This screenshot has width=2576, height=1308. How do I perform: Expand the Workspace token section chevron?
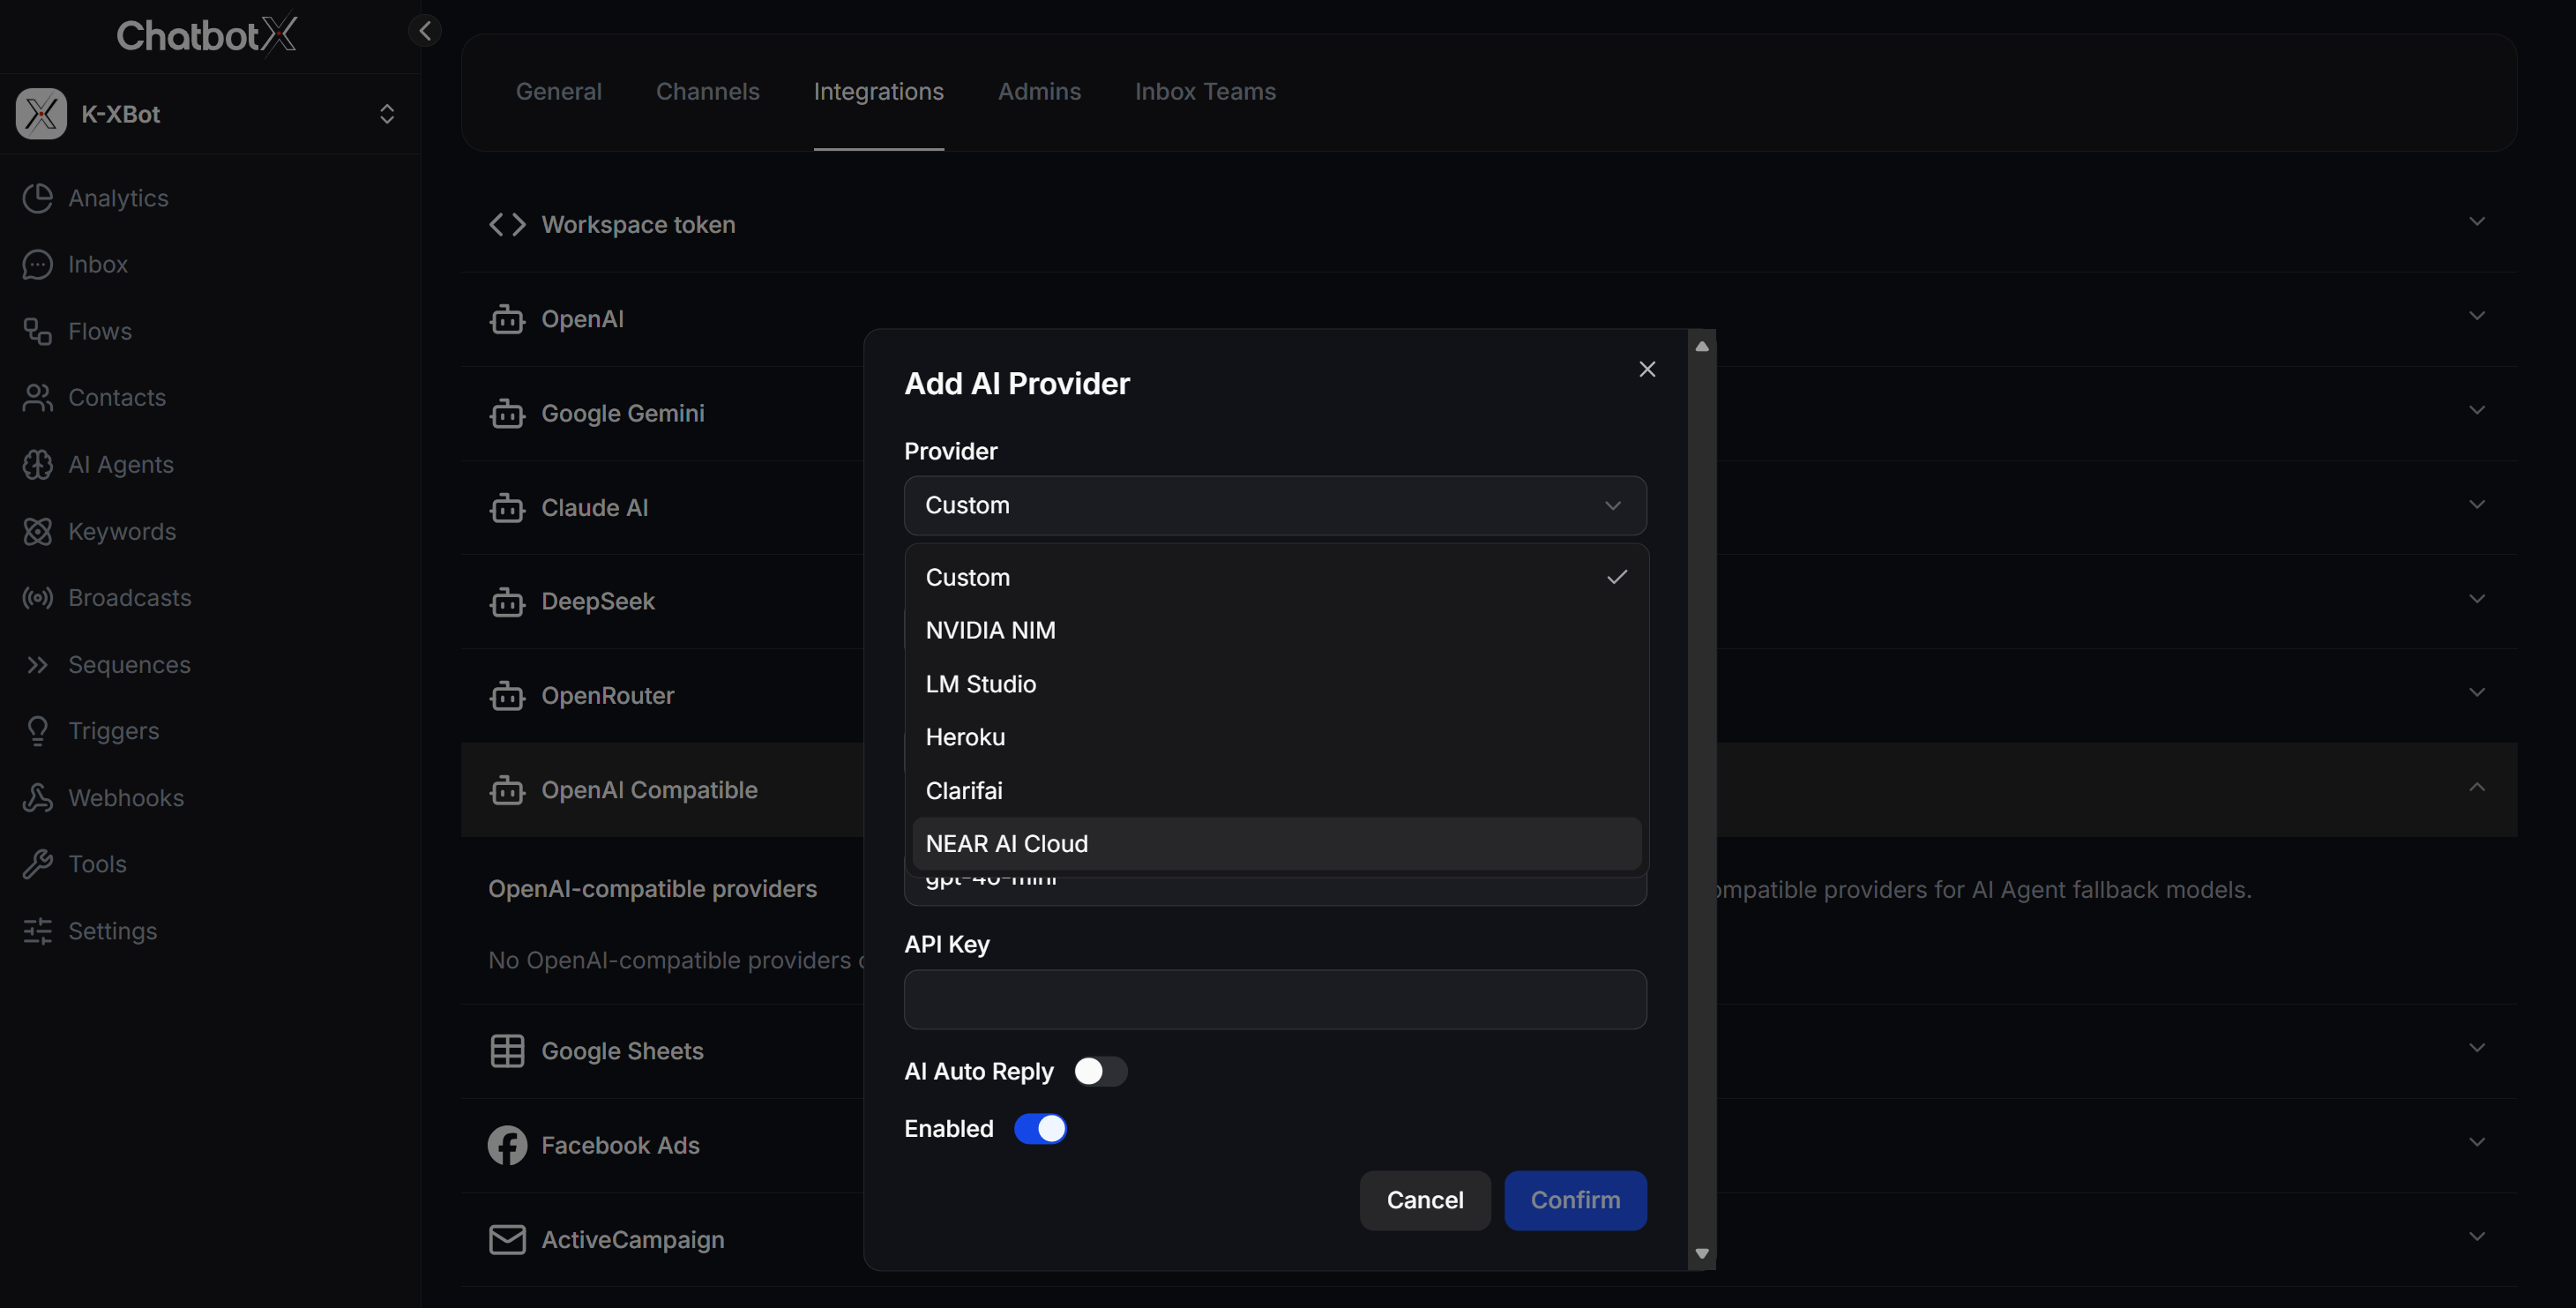click(2477, 222)
